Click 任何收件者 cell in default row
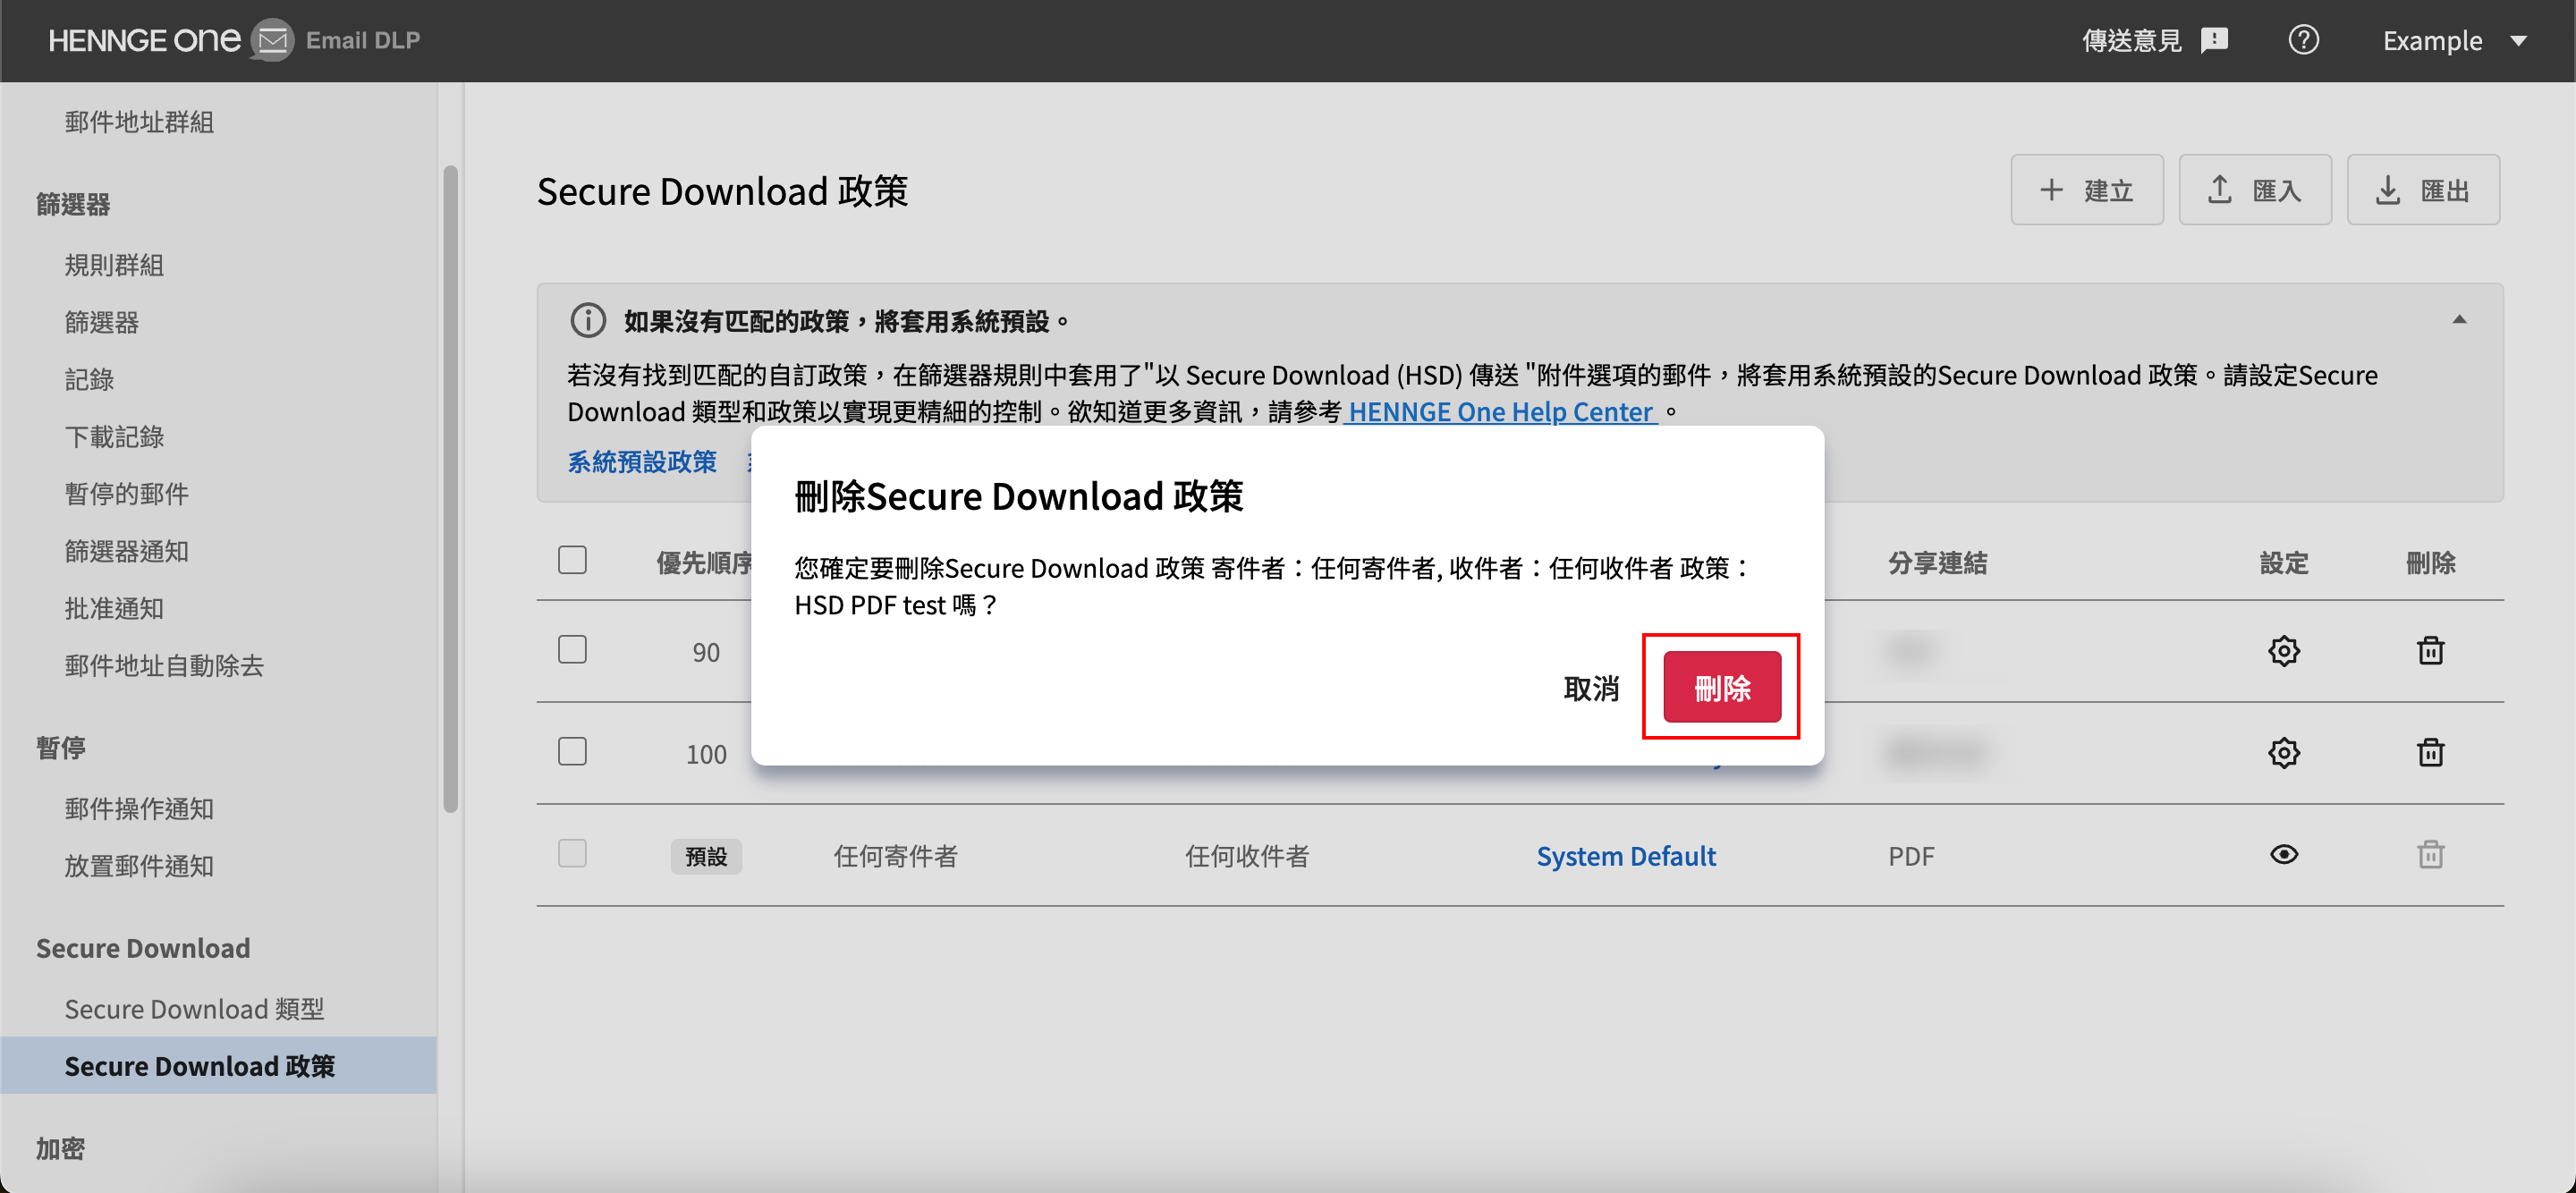Viewport: 2576px width, 1193px height. click(1246, 855)
